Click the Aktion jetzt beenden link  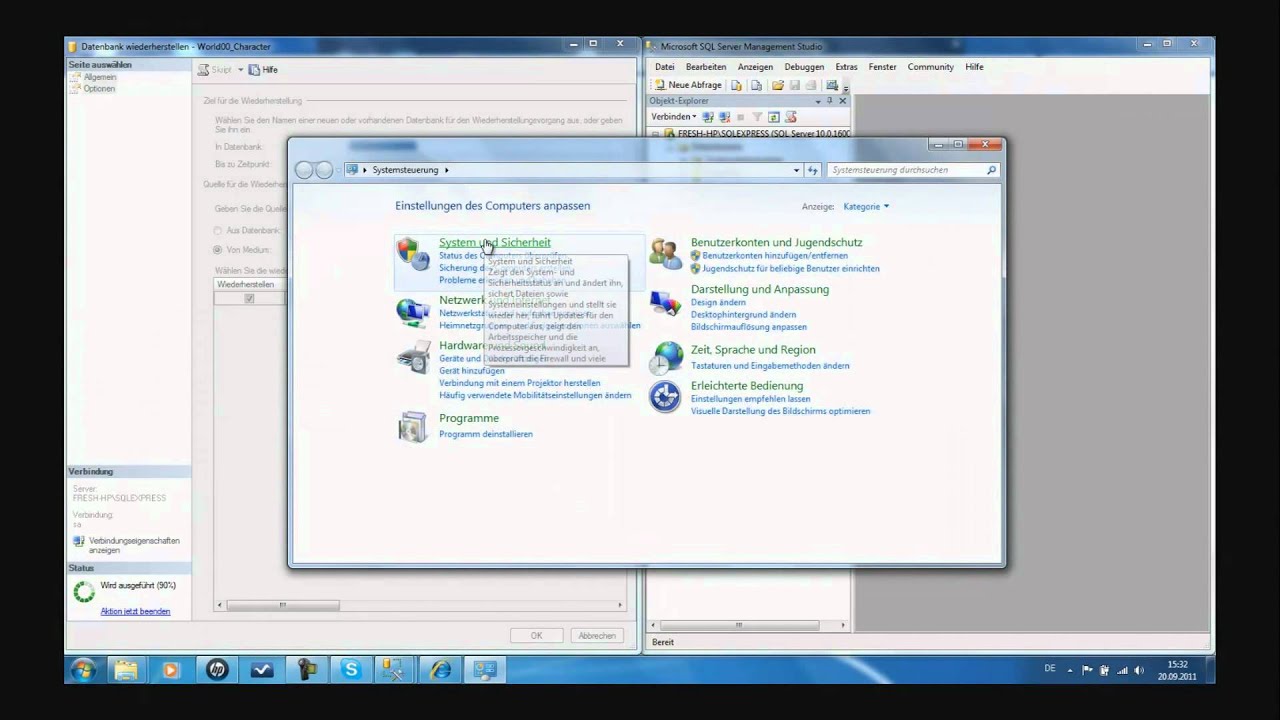coord(135,611)
